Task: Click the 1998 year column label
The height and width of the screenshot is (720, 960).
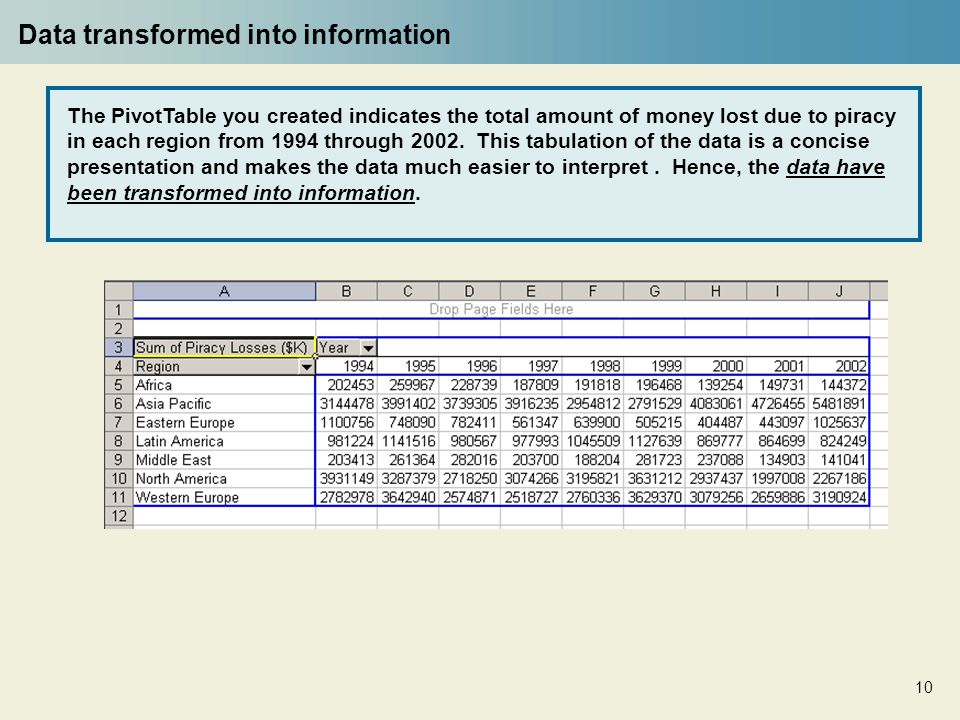Action: coord(593,367)
